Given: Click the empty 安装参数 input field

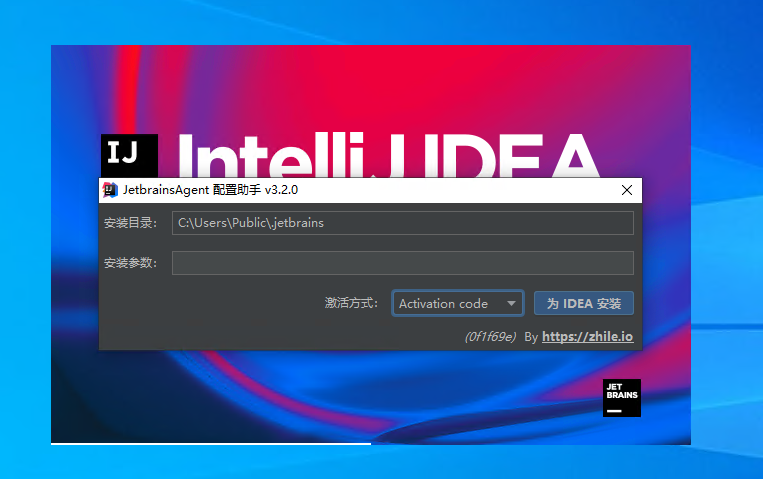Looking at the screenshot, I should (x=402, y=263).
